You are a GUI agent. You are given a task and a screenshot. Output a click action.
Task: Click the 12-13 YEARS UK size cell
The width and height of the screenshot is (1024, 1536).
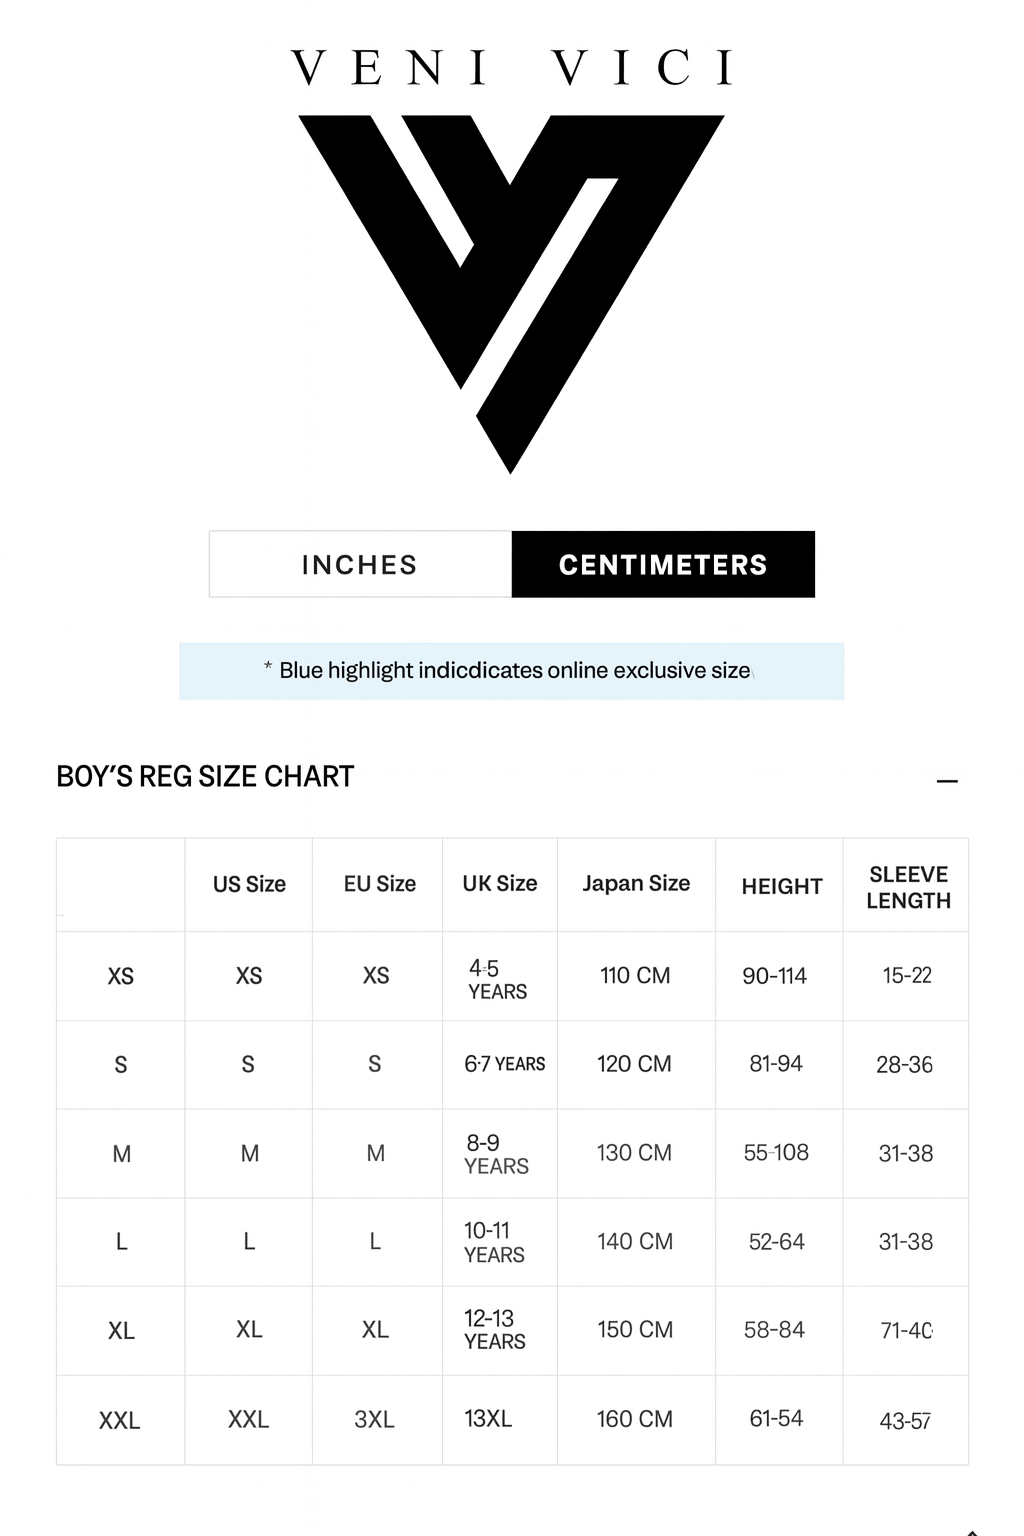click(494, 1330)
